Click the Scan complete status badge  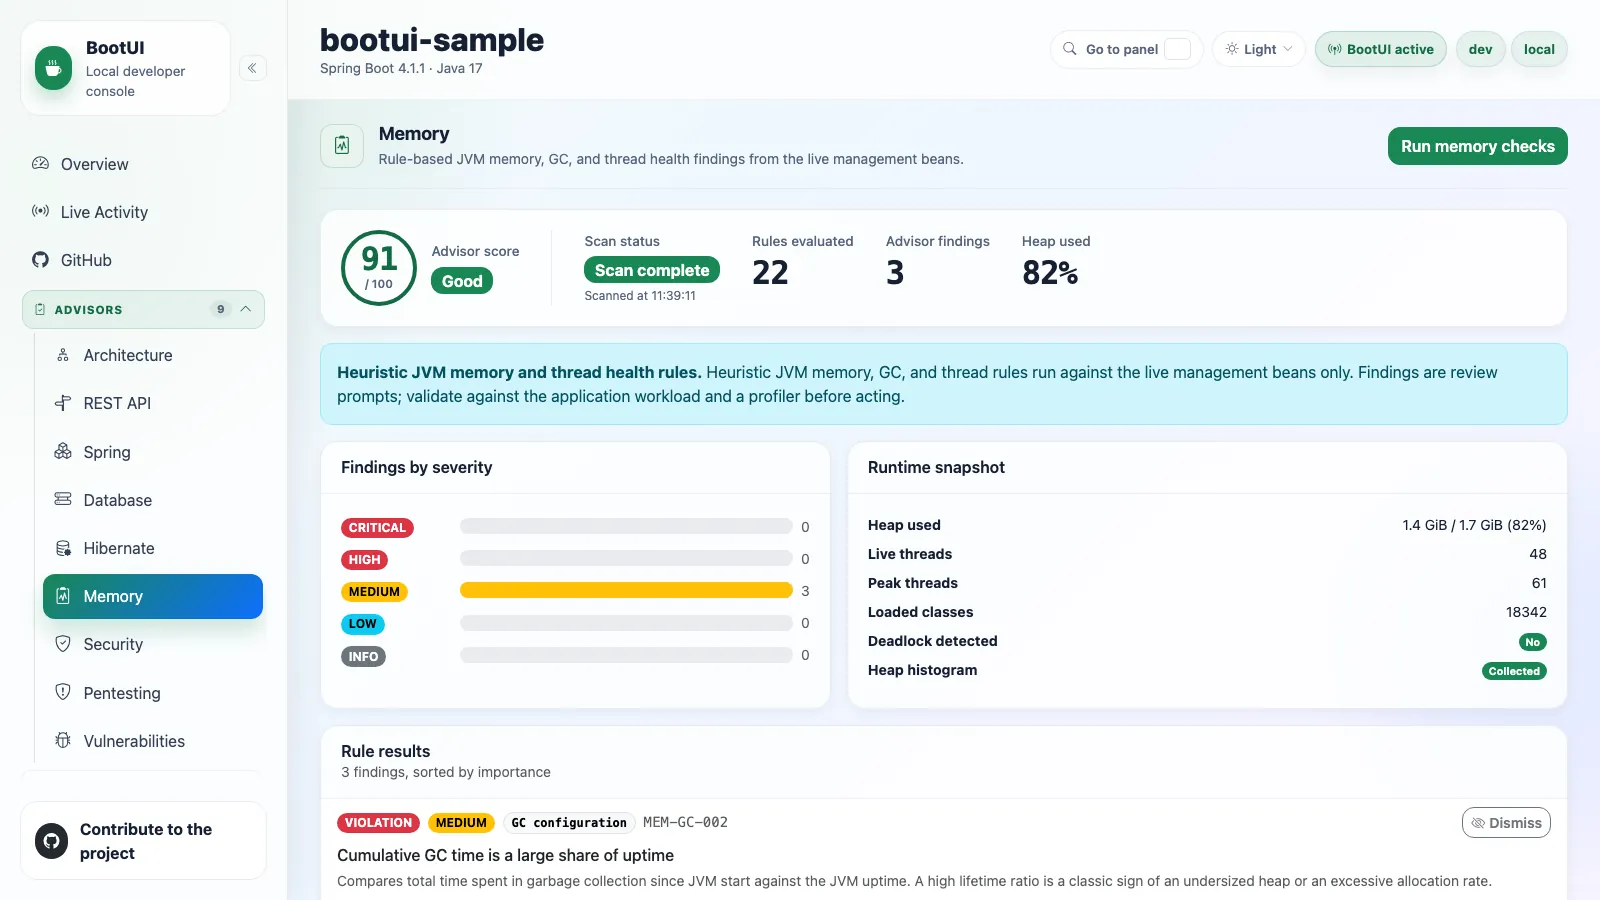pyautogui.click(x=652, y=270)
